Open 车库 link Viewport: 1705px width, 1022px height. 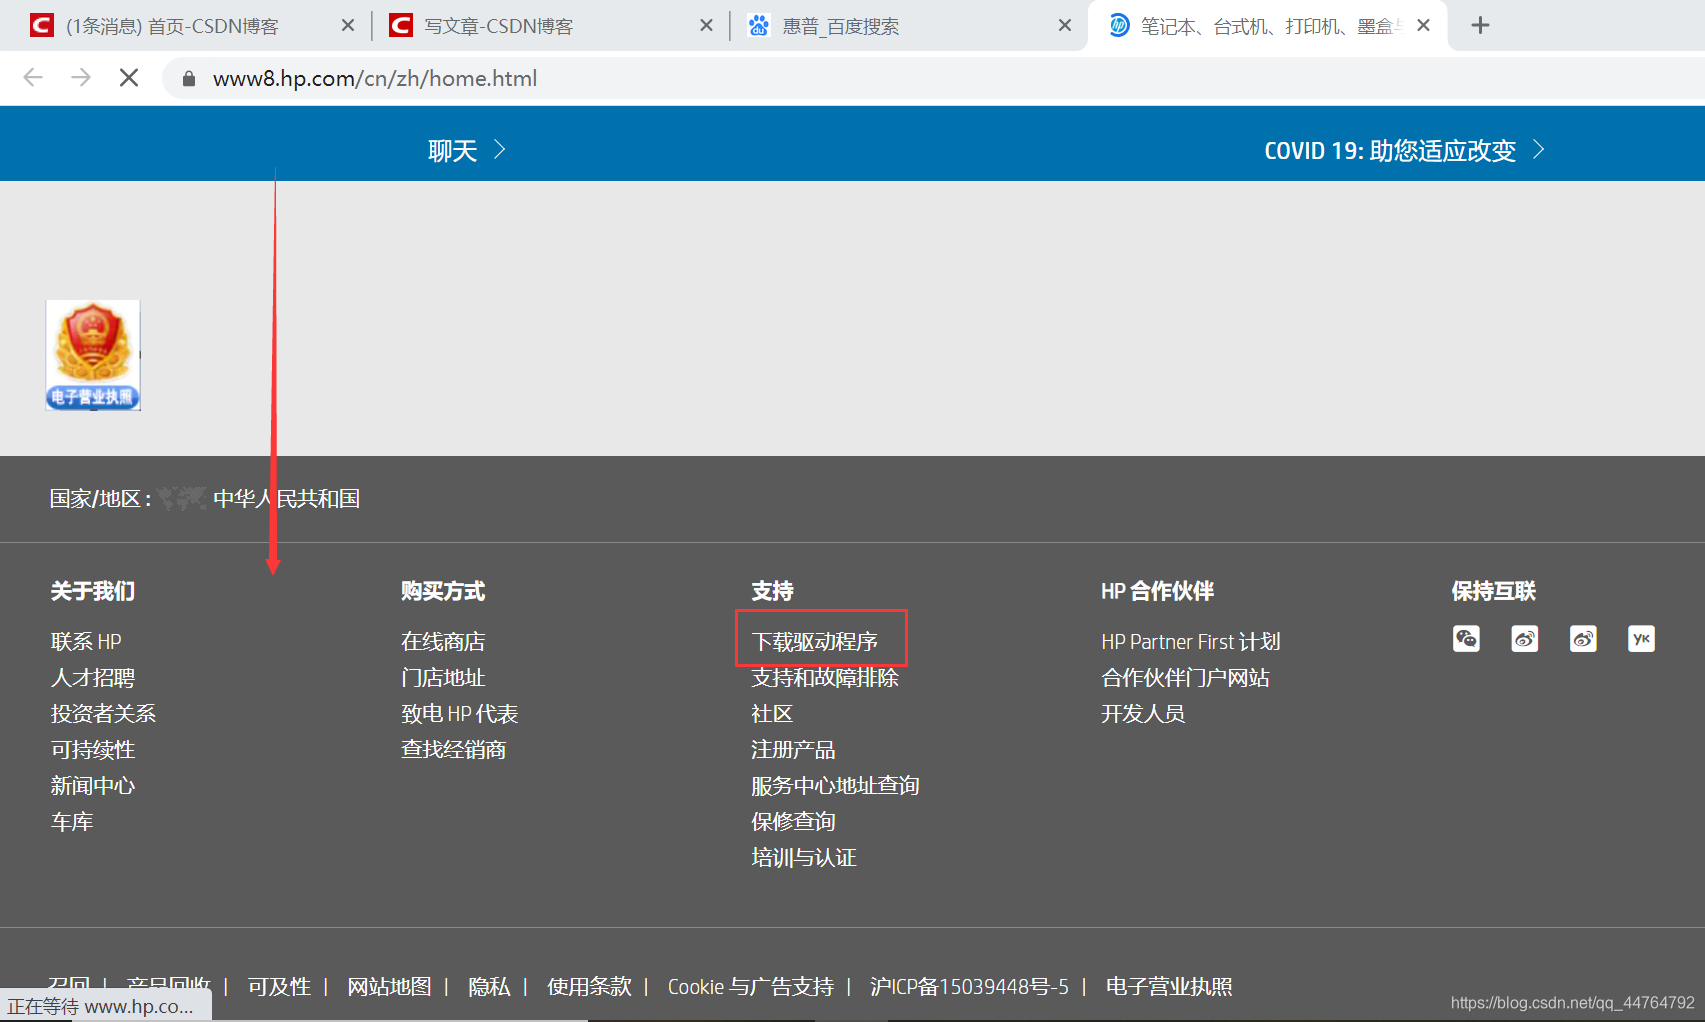pyautogui.click(x=72, y=821)
